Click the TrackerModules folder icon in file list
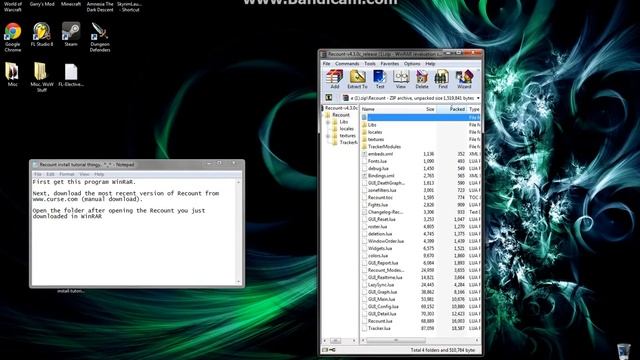Screen dimensions: 640x360 (364, 147)
